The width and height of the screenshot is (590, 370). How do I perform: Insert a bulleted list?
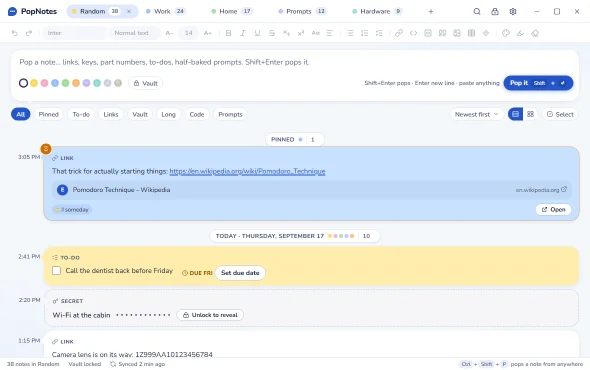point(350,33)
